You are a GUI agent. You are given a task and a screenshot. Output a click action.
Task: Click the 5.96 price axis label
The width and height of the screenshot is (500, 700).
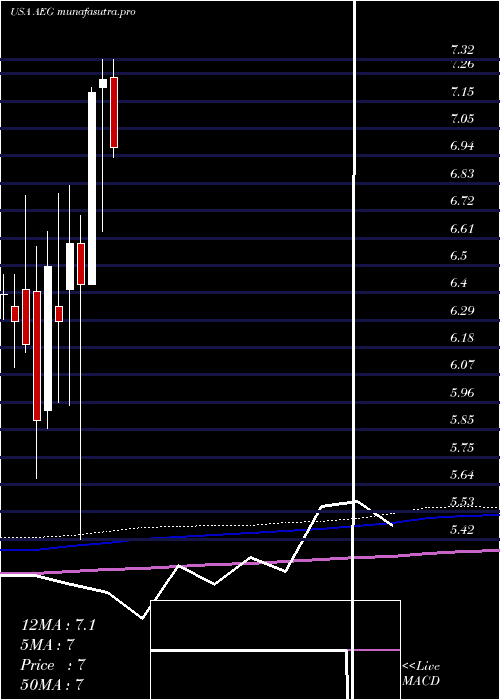pyautogui.click(x=462, y=393)
